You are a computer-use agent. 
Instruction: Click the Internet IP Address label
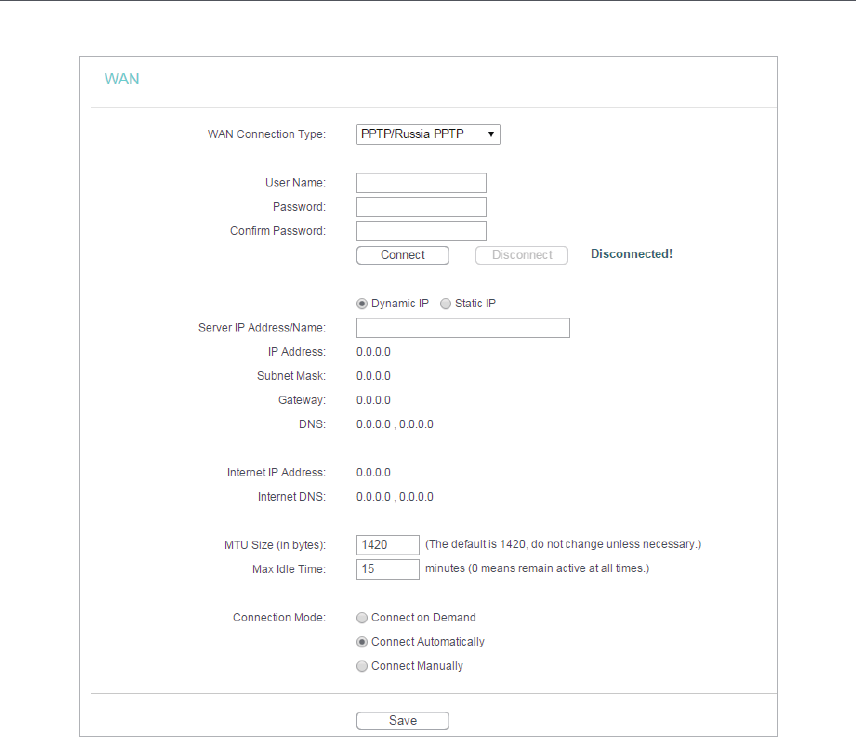coord(276,472)
